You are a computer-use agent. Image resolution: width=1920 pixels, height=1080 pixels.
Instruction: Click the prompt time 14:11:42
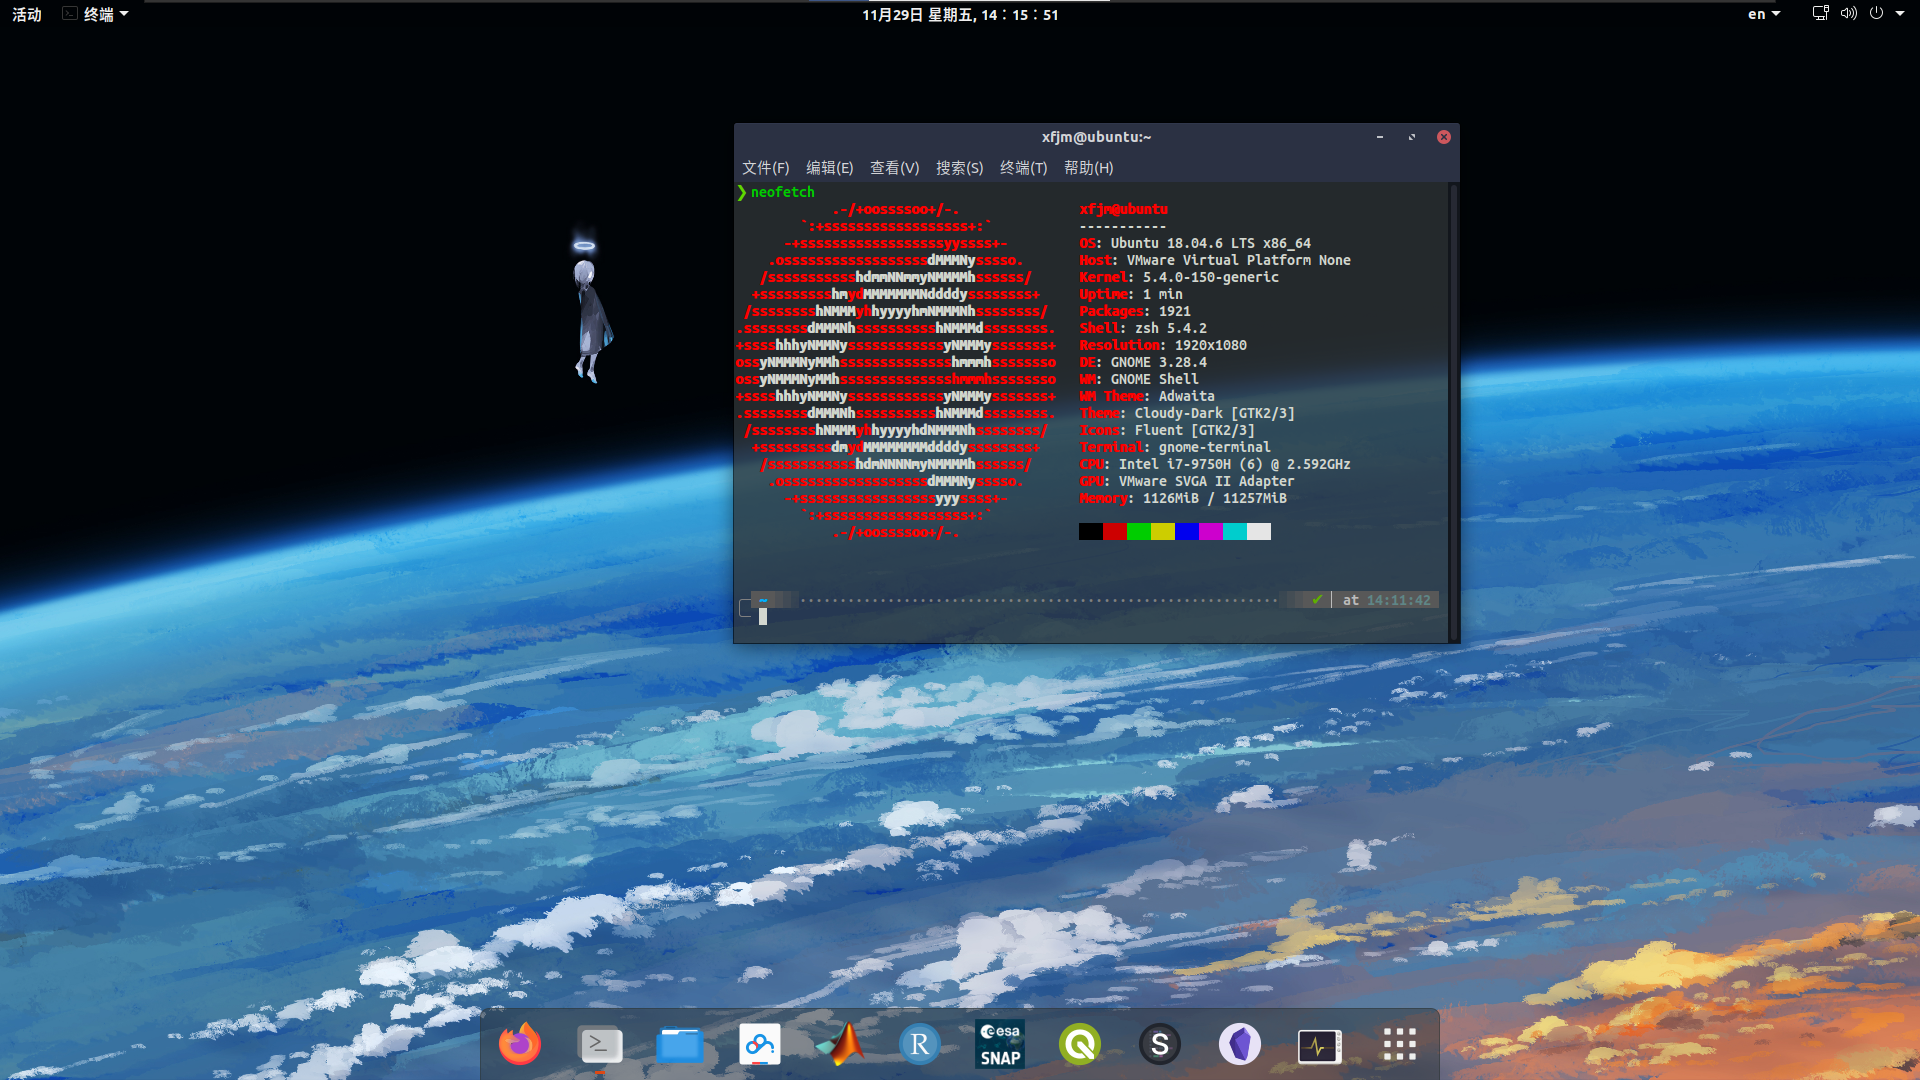tap(1399, 600)
